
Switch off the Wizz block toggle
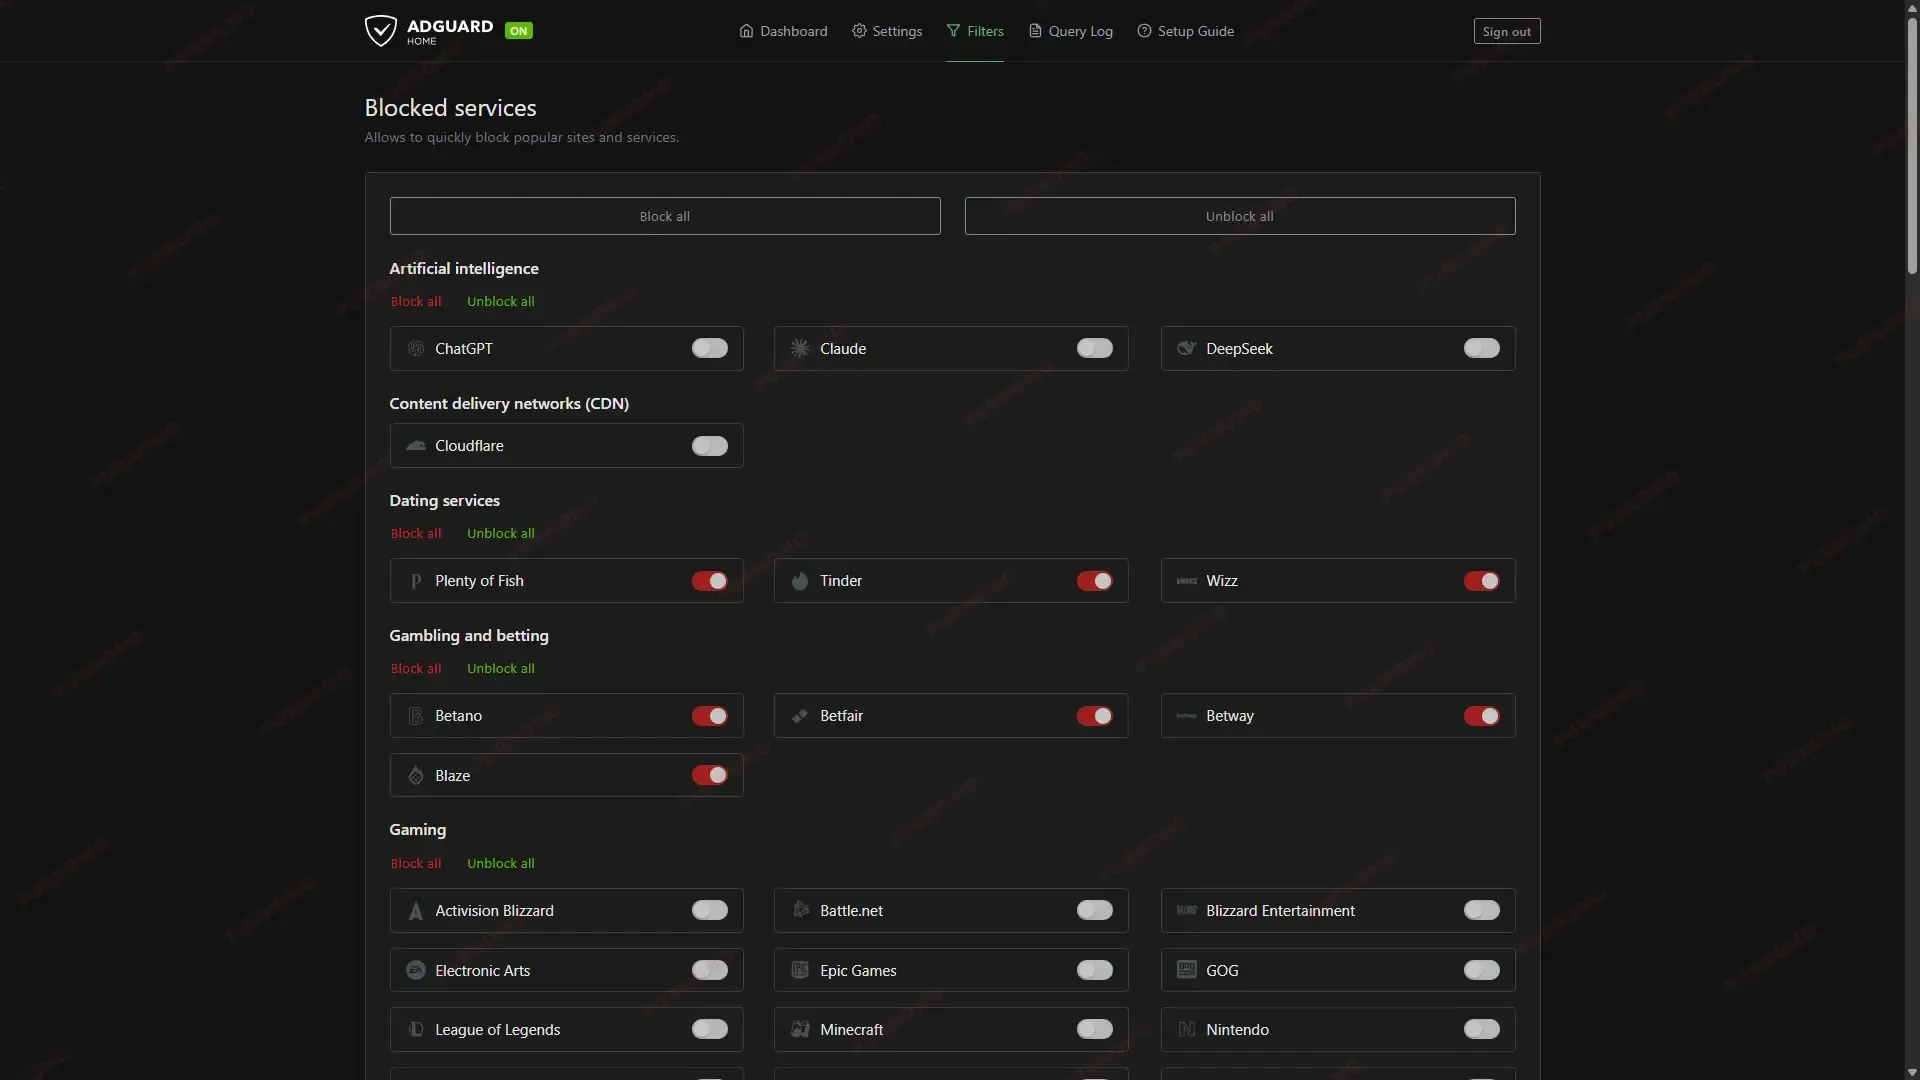click(1482, 581)
